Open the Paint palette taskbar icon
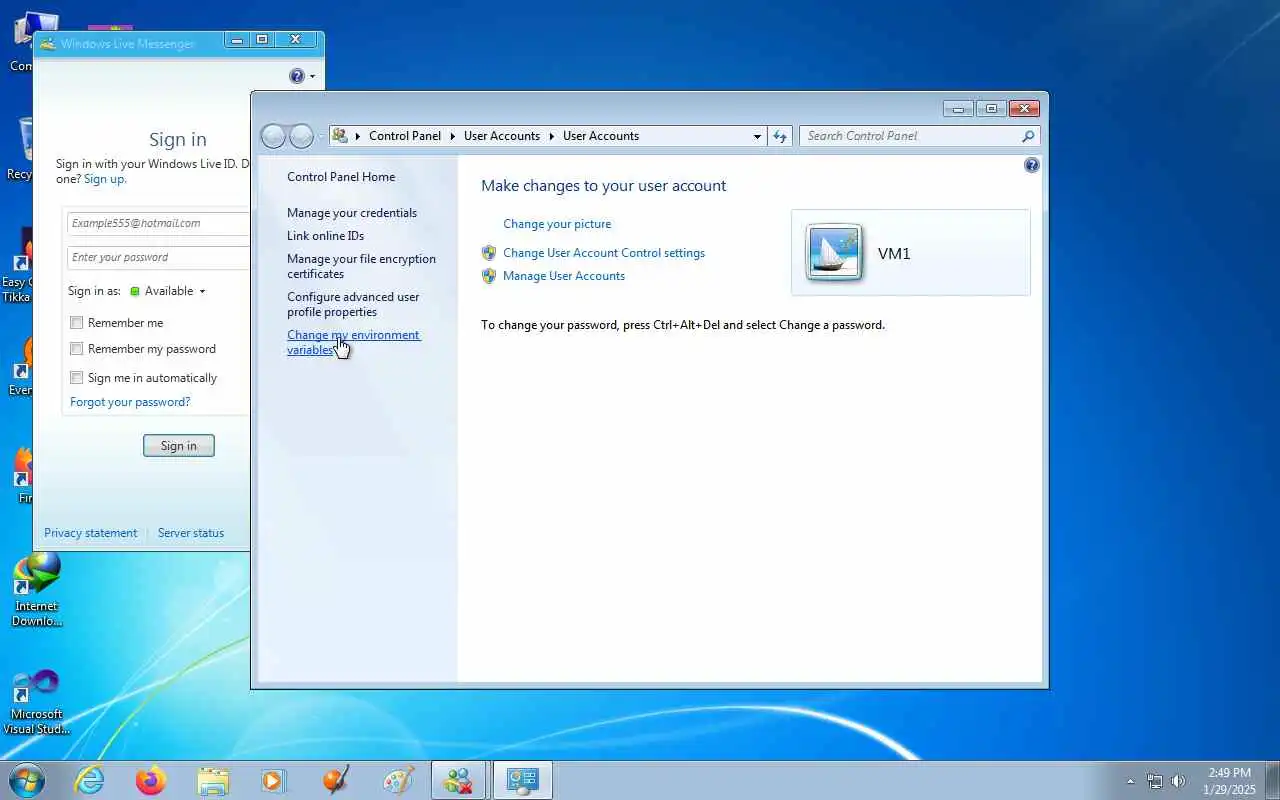The image size is (1280, 800). point(398,780)
